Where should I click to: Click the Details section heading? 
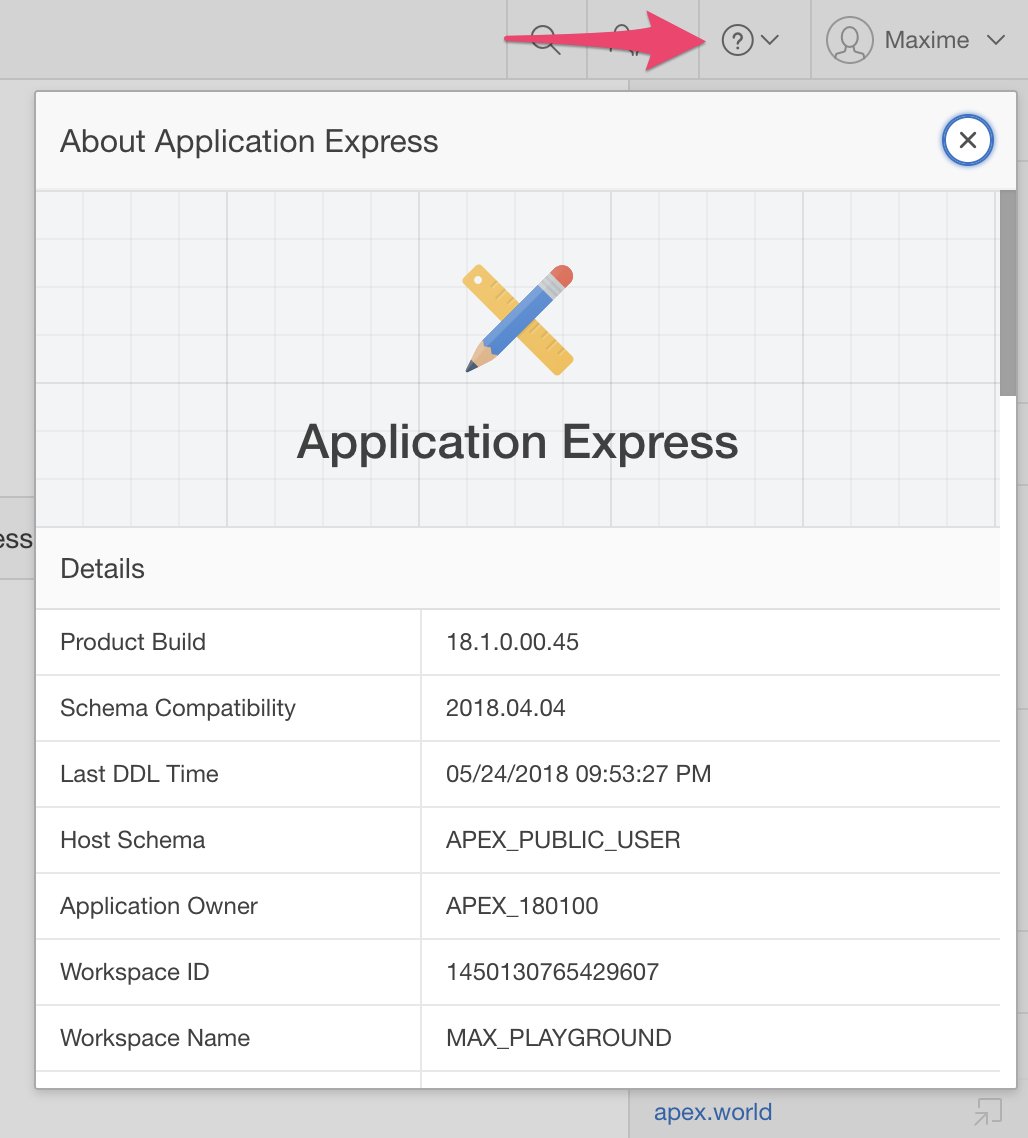click(x=102, y=569)
